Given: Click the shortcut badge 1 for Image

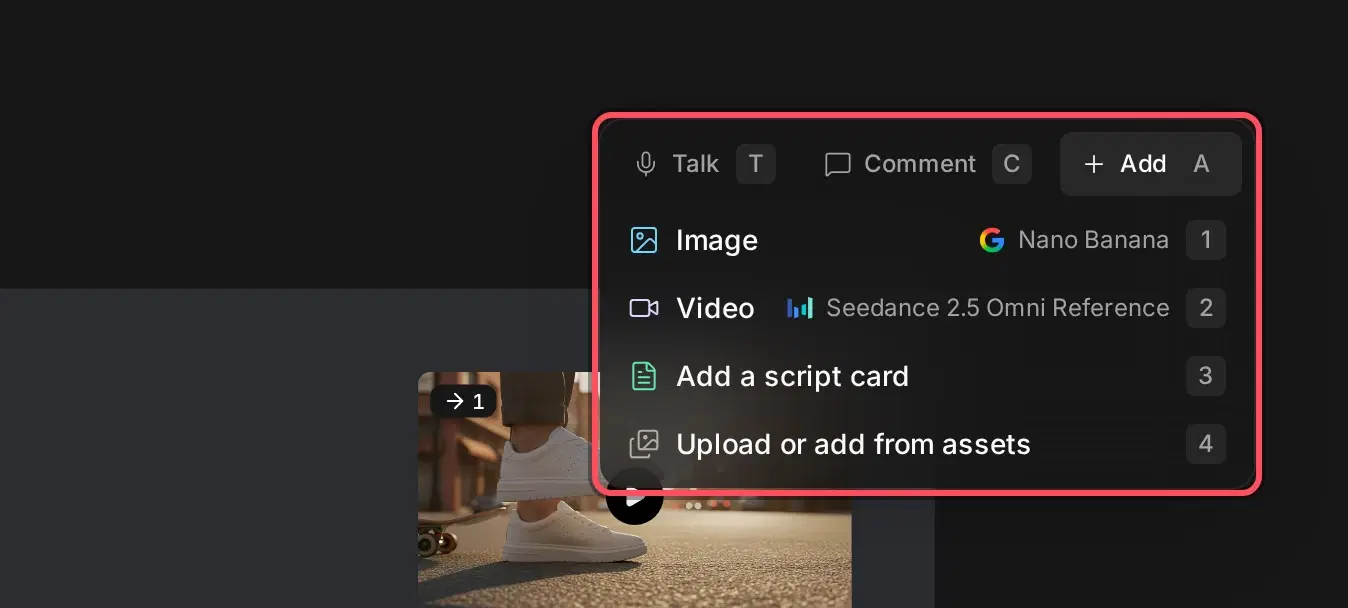Looking at the screenshot, I should 1206,240.
